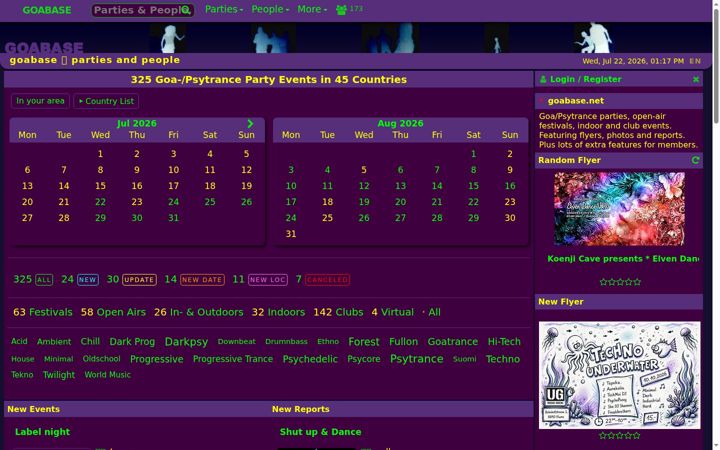
Task: Show 63 Festivals
Action: (x=43, y=312)
